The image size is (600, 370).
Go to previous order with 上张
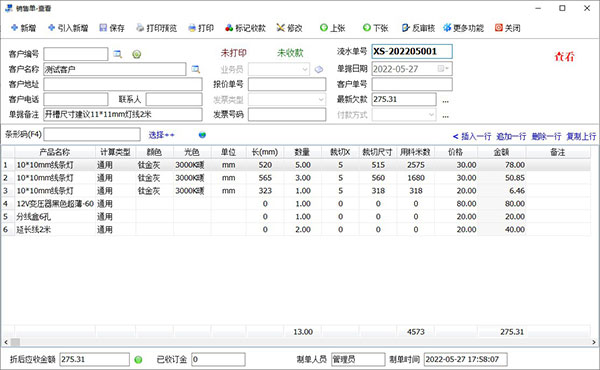(333, 28)
